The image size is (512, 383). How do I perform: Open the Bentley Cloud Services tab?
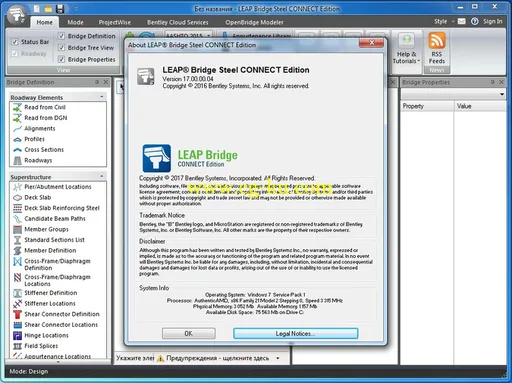(178, 22)
